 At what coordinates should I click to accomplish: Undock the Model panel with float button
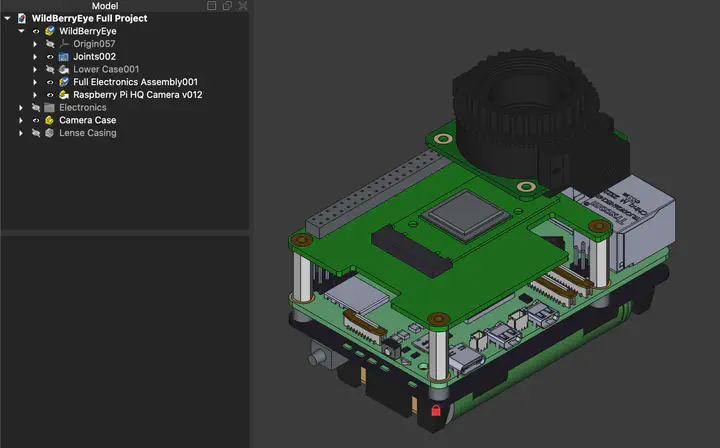click(x=227, y=6)
